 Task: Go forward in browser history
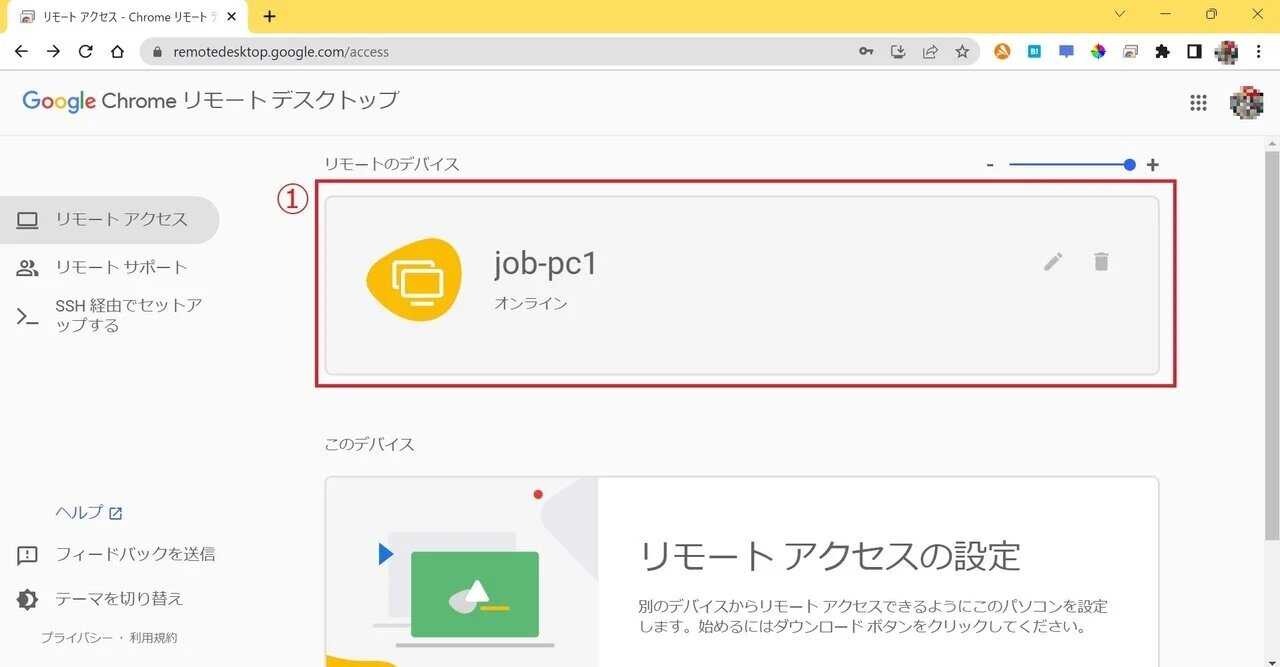tap(53, 52)
